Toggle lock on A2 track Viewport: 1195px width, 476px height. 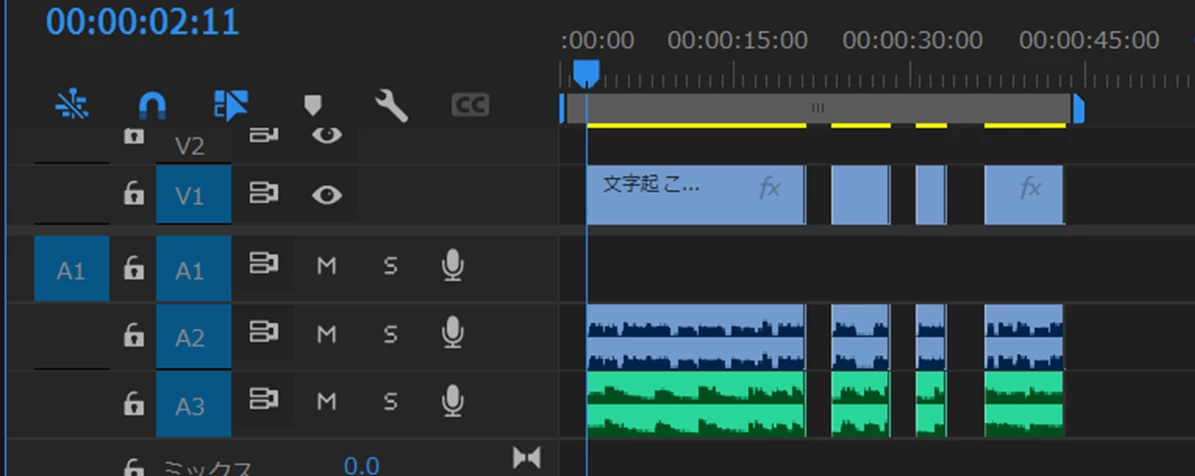click(x=133, y=334)
